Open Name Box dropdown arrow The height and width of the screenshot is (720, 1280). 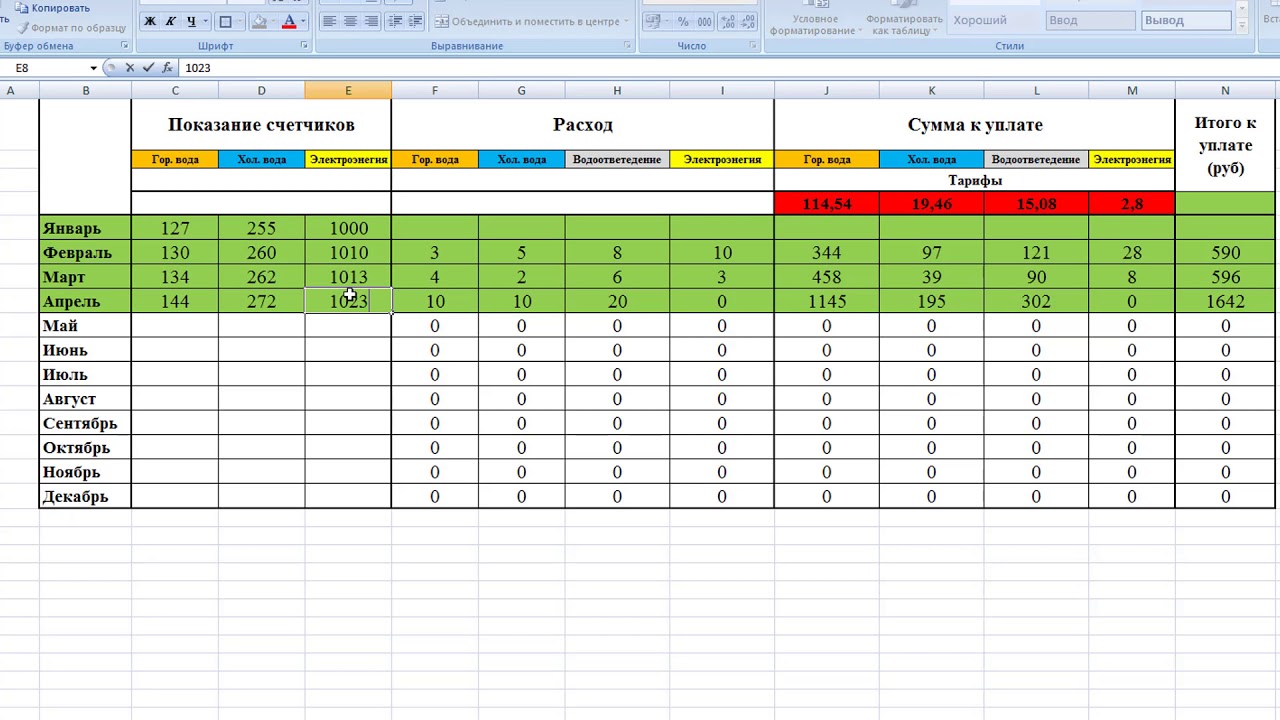click(x=93, y=68)
